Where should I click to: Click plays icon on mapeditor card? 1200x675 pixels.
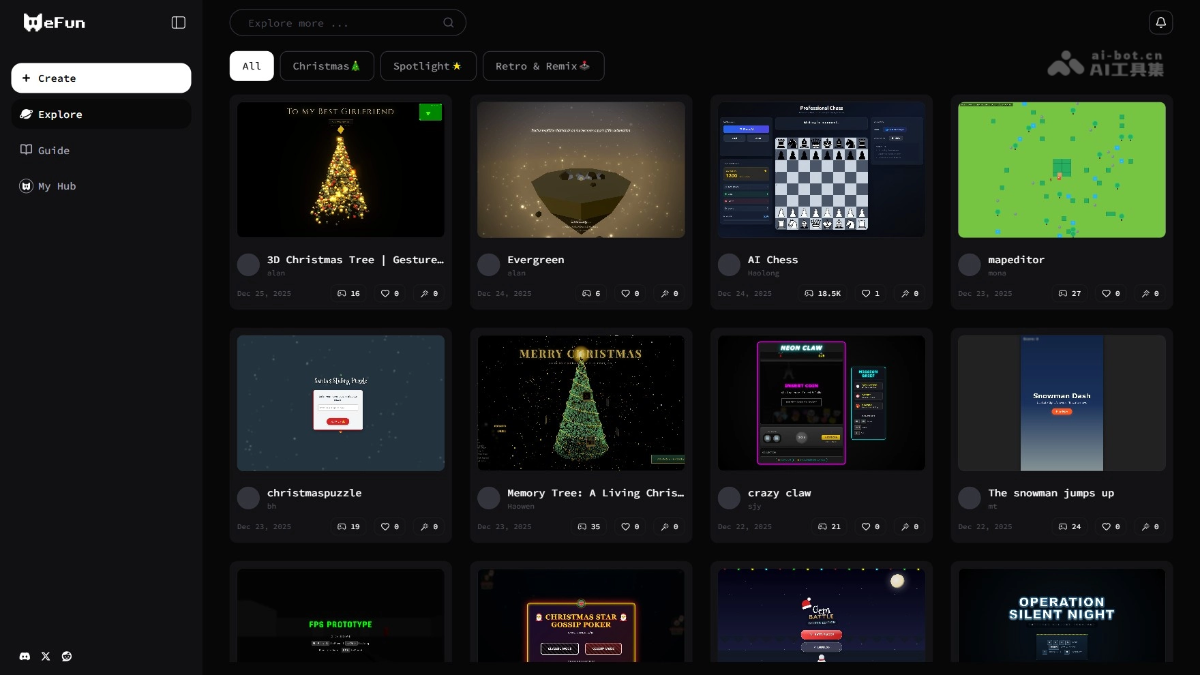point(1063,293)
